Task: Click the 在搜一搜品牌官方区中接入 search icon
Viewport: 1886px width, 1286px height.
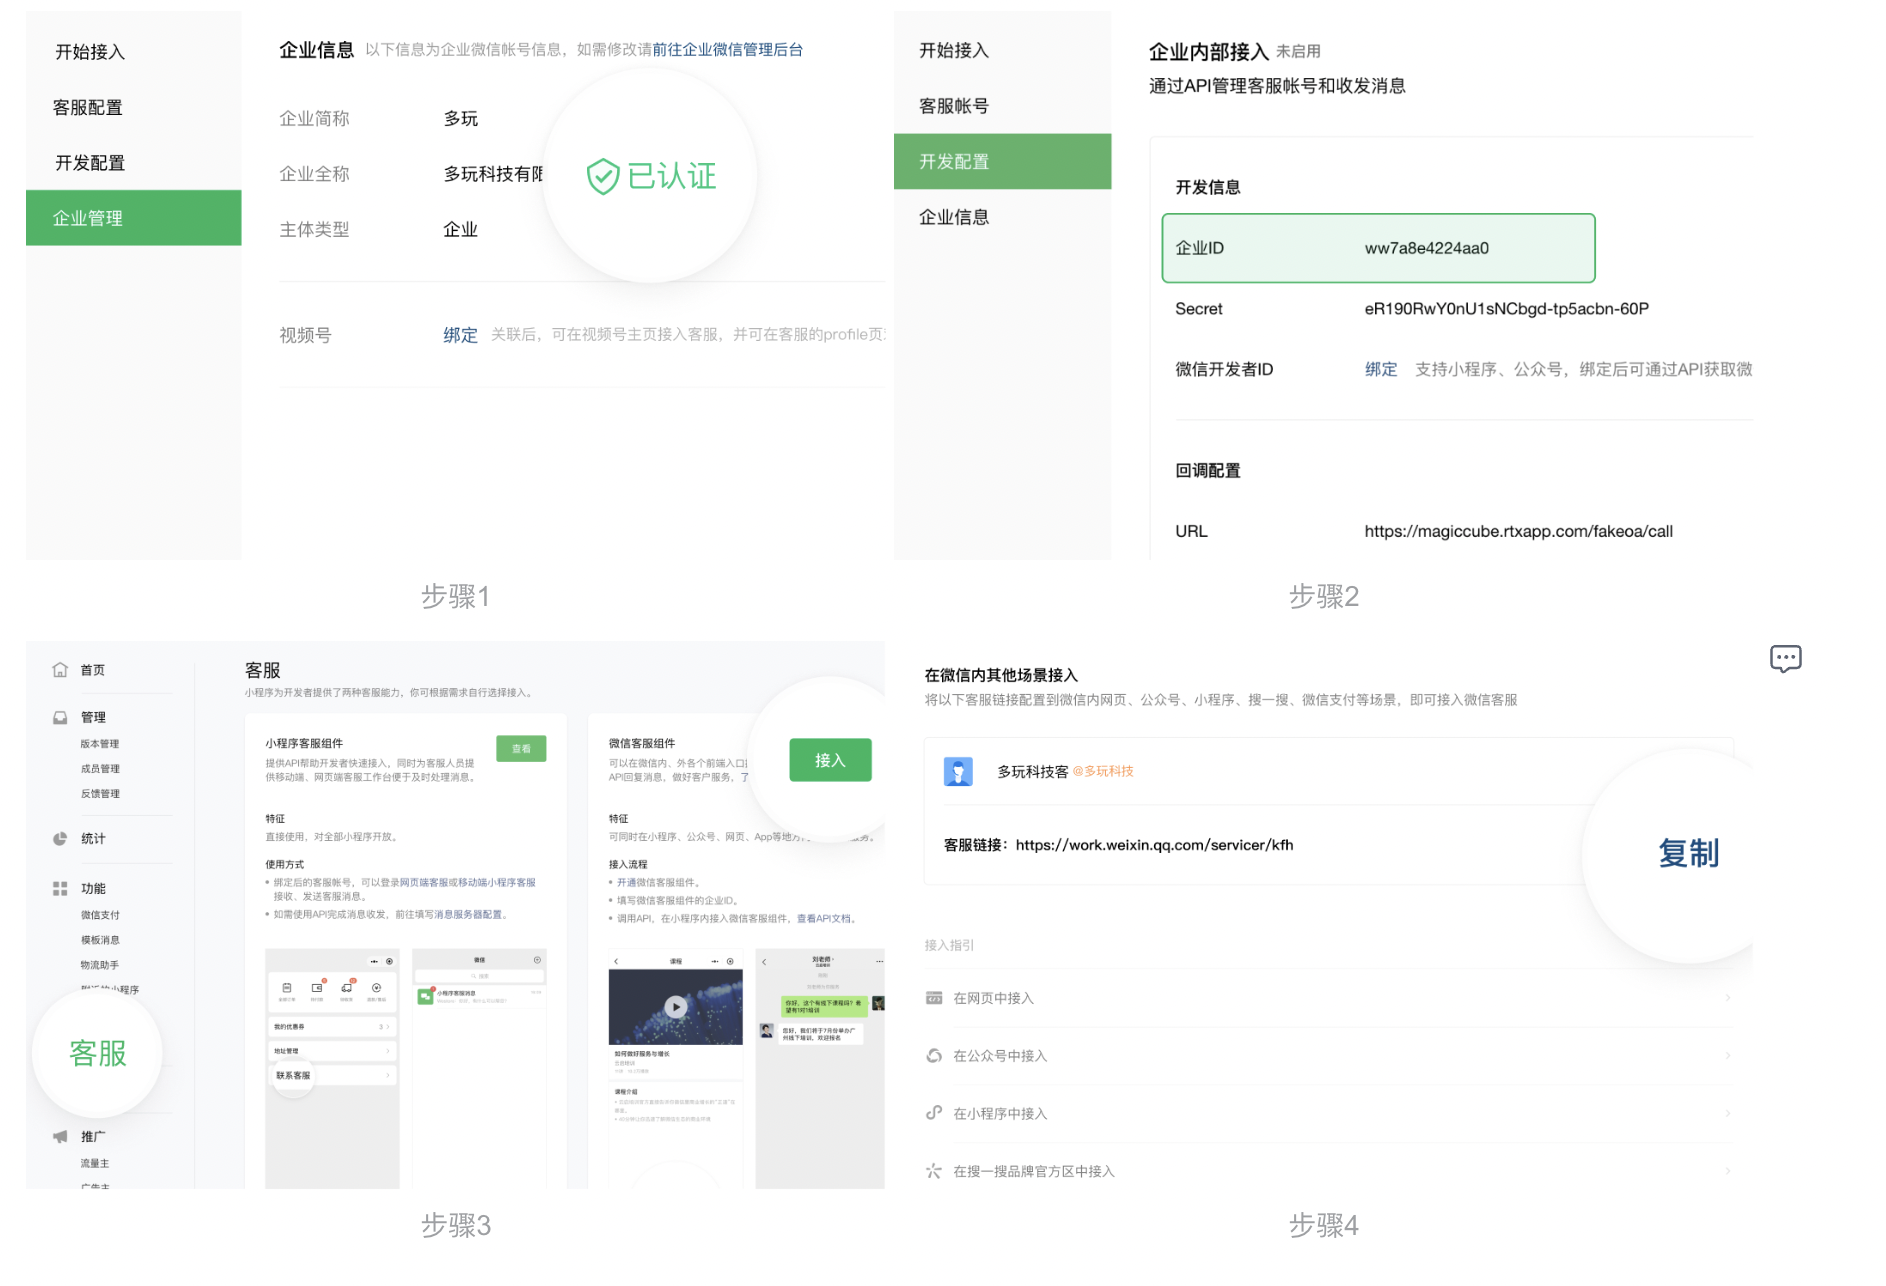Action: pos(934,1170)
